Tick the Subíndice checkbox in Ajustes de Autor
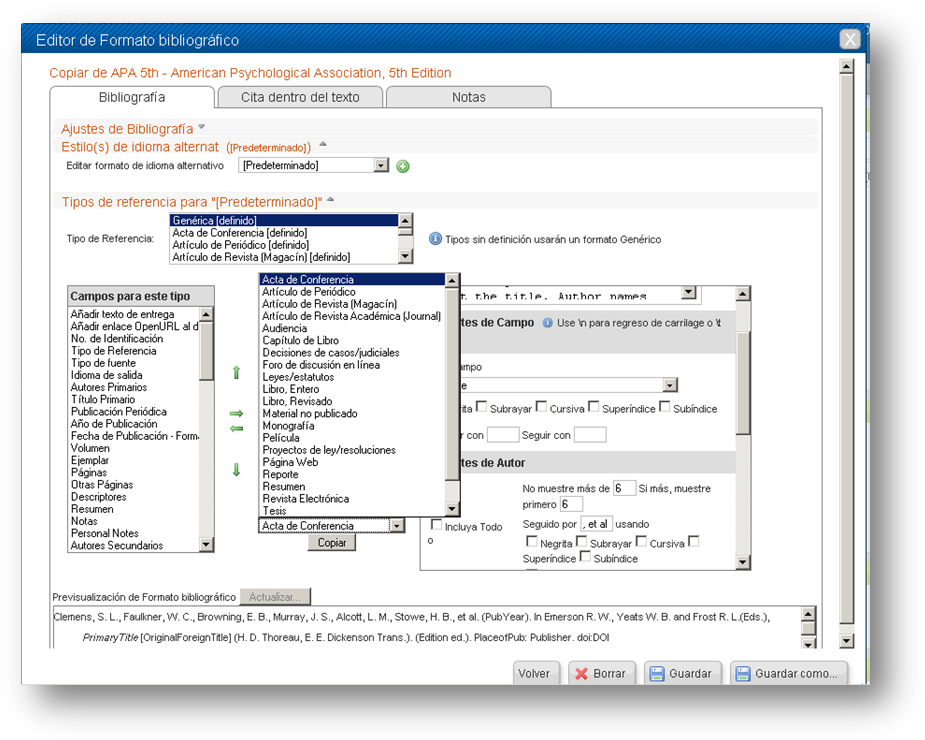This screenshot has height=740, width=925. tap(585, 556)
